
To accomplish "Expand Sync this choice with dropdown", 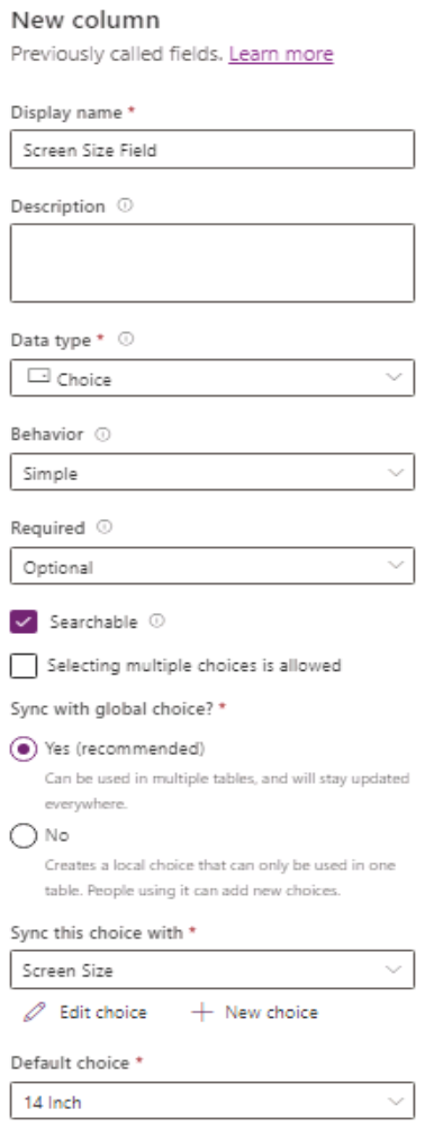I will tap(212, 970).
